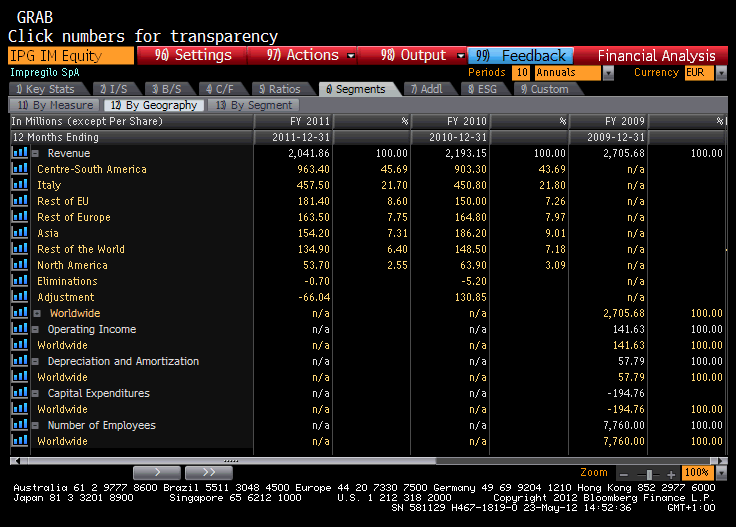Select the By Measure sub-tab
736x527 pixels.
(x=54, y=105)
